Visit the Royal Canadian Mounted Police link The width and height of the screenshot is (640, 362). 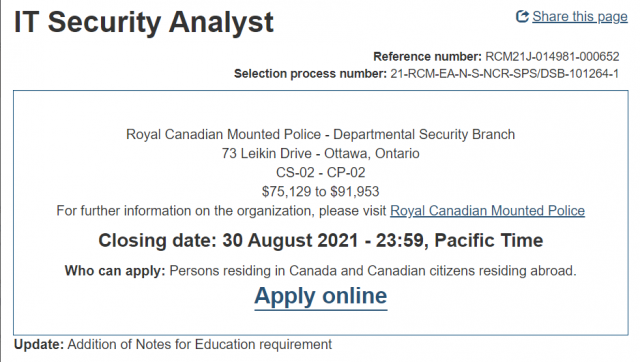pos(487,211)
